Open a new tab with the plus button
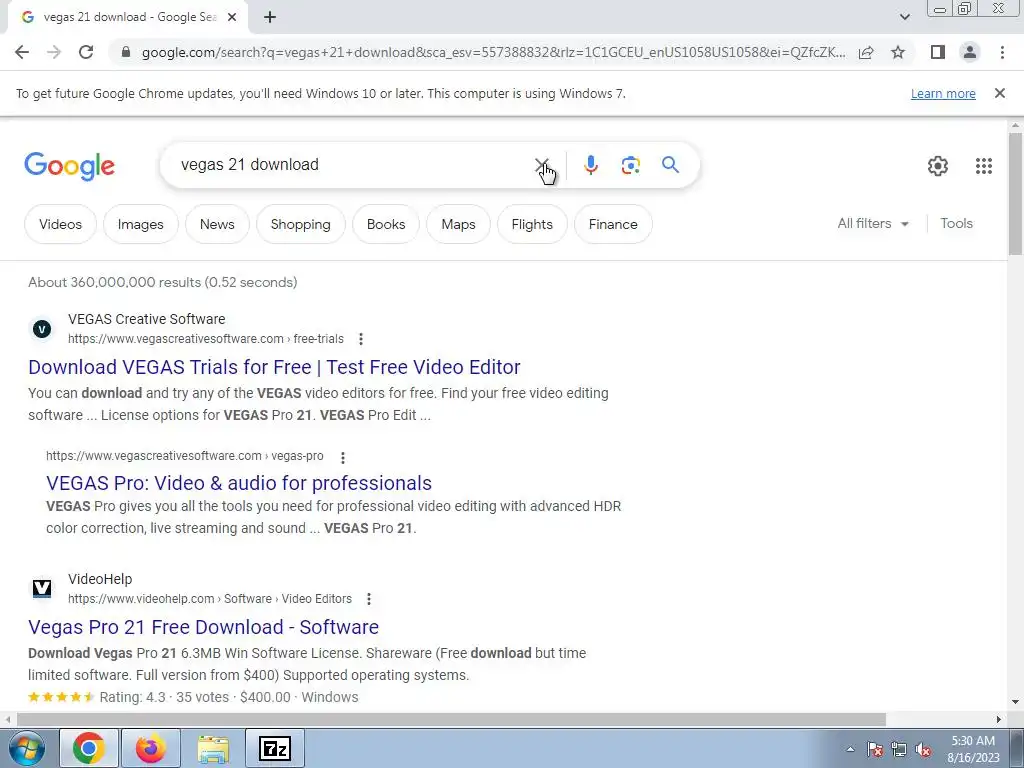The height and width of the screenshot is (768, 1024). [x=270, y=17]
